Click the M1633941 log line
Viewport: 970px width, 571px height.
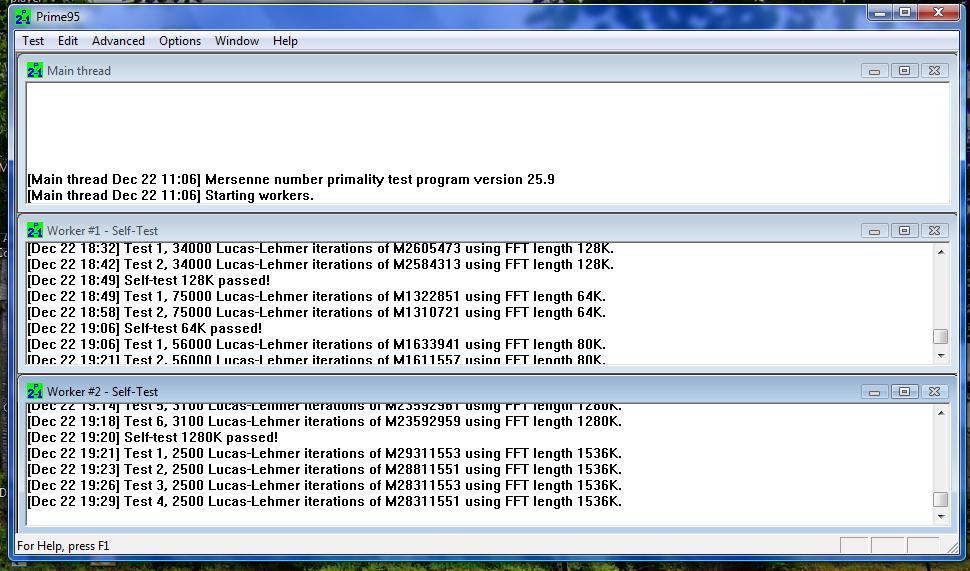tap(316, 345)
